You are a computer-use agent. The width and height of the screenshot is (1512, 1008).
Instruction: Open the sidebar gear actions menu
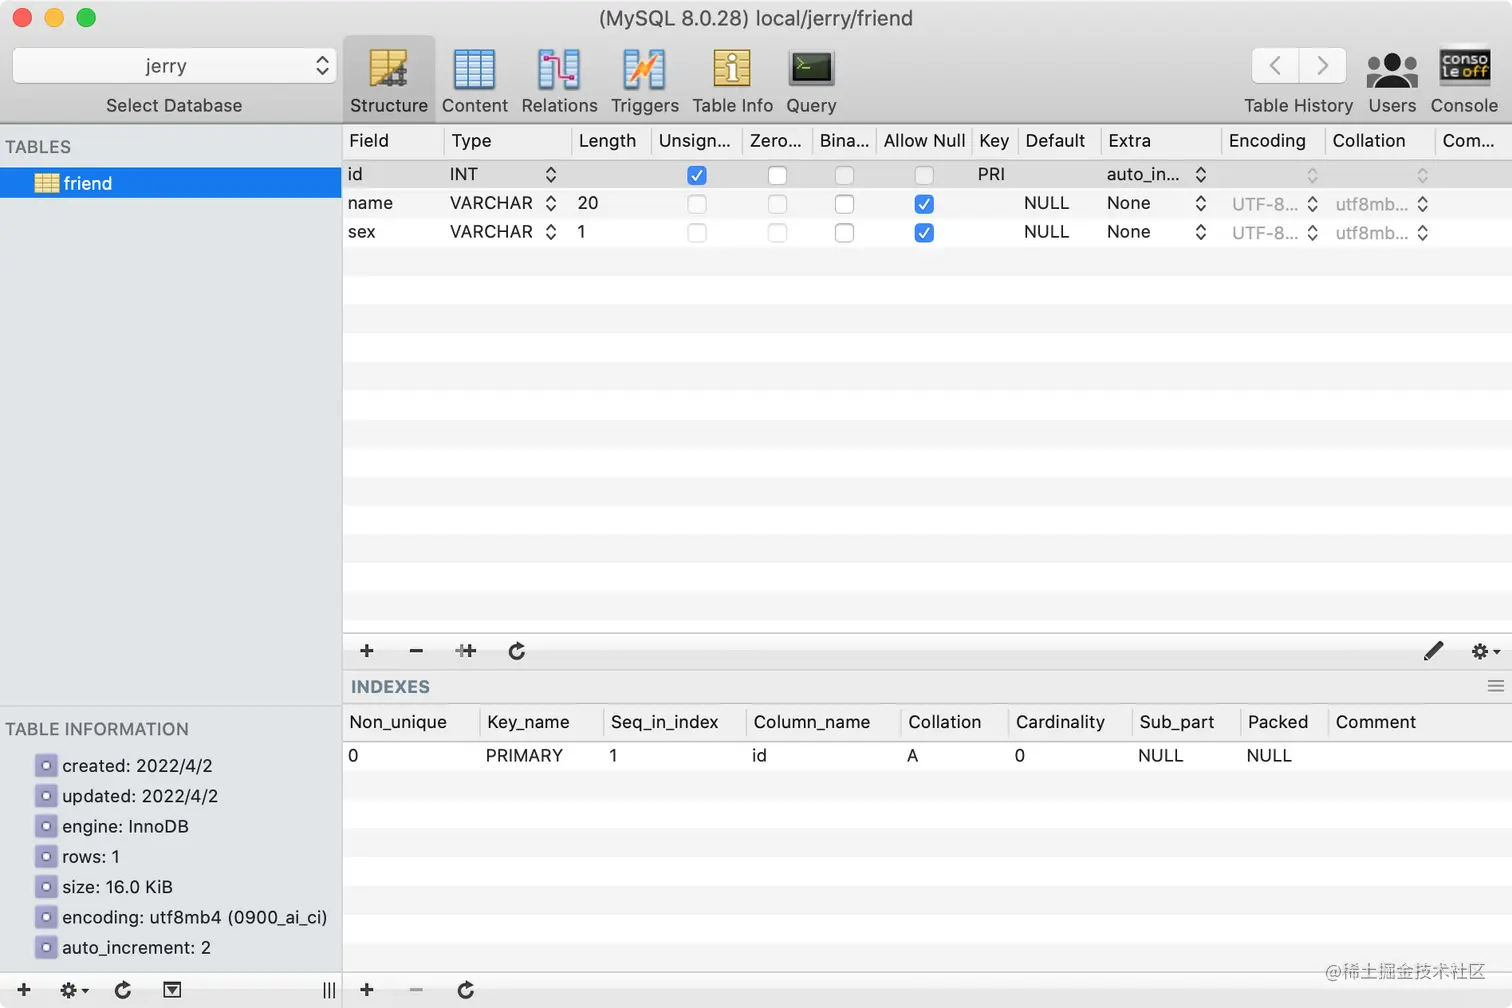(74, 990)
